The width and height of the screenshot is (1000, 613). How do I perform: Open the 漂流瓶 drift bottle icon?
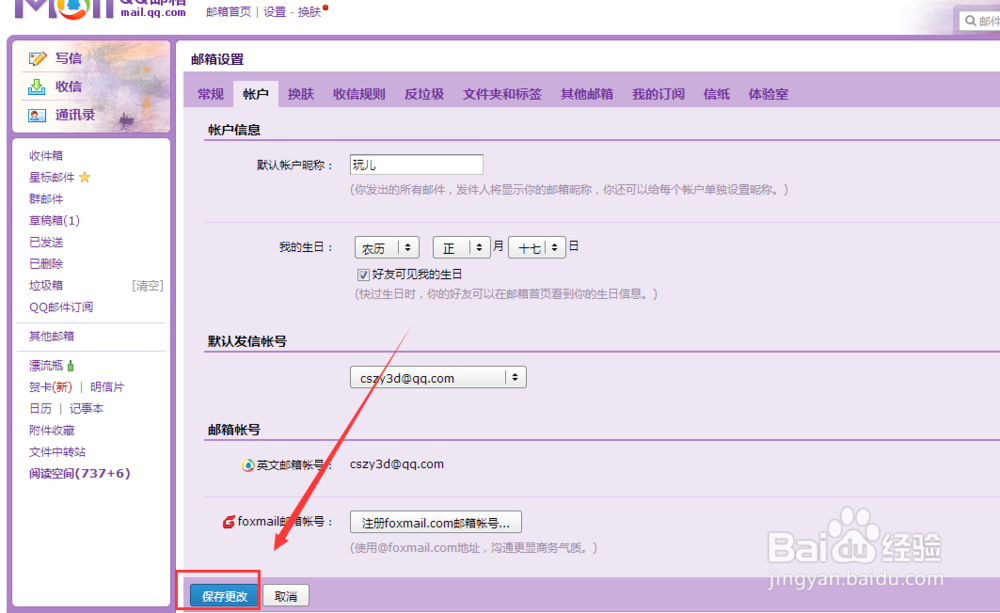coord(72,365)
